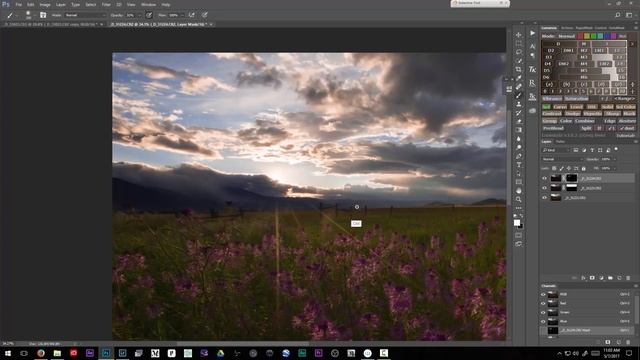Select the Hand tool
The image size is (640, 360).
518,191
